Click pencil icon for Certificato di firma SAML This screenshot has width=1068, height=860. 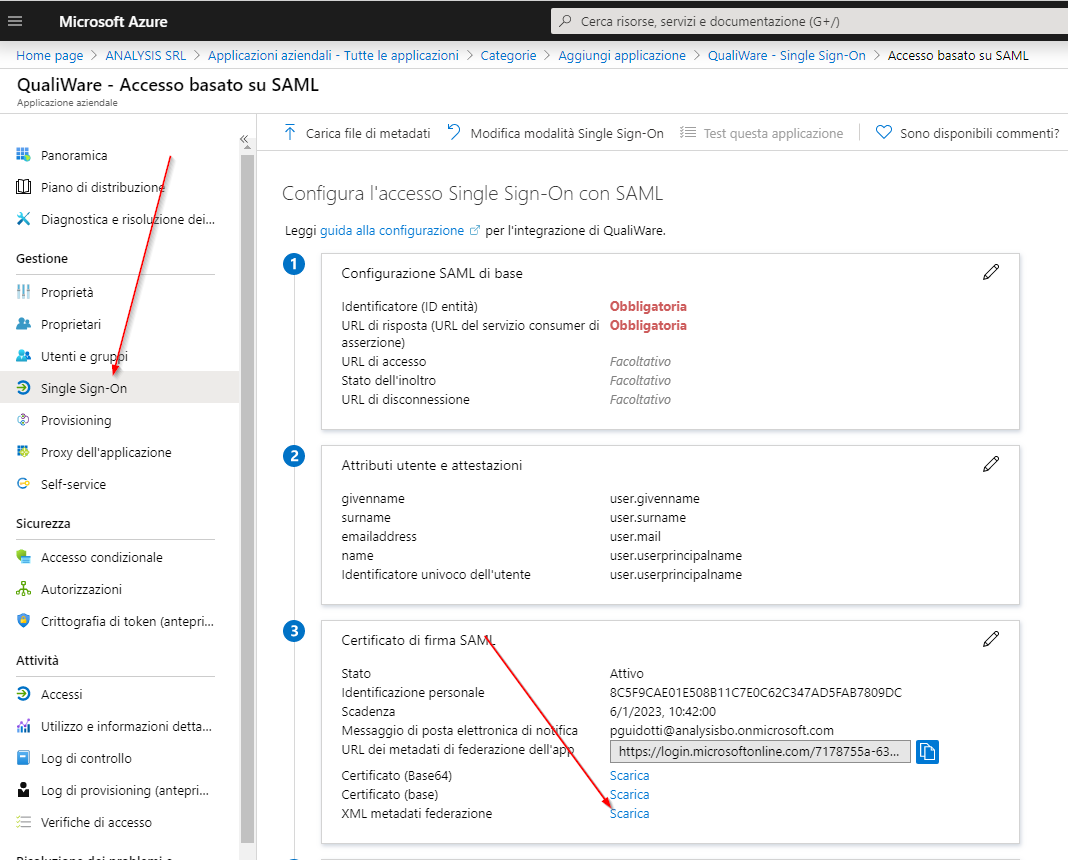click(x=991, y=638)
